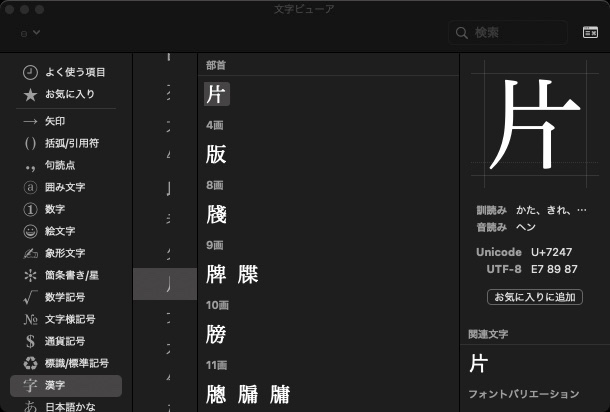The width and height of the screenshot is (610, 412).
Task: Select the radical 片 character
Action: pos(217,94)
